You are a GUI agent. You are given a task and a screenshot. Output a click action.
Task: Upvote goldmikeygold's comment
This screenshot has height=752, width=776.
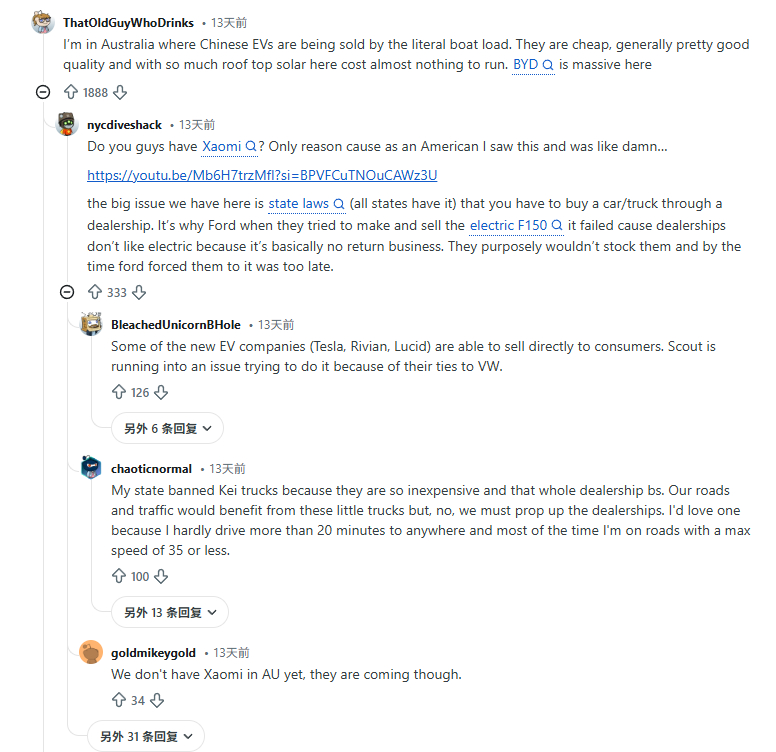point(119,700)
